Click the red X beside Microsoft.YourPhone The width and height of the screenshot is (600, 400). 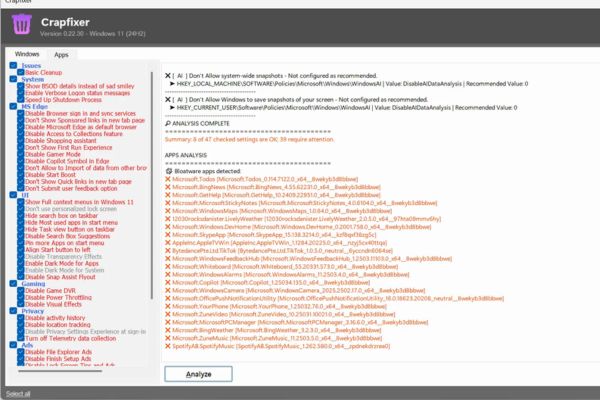coord(168,306)
